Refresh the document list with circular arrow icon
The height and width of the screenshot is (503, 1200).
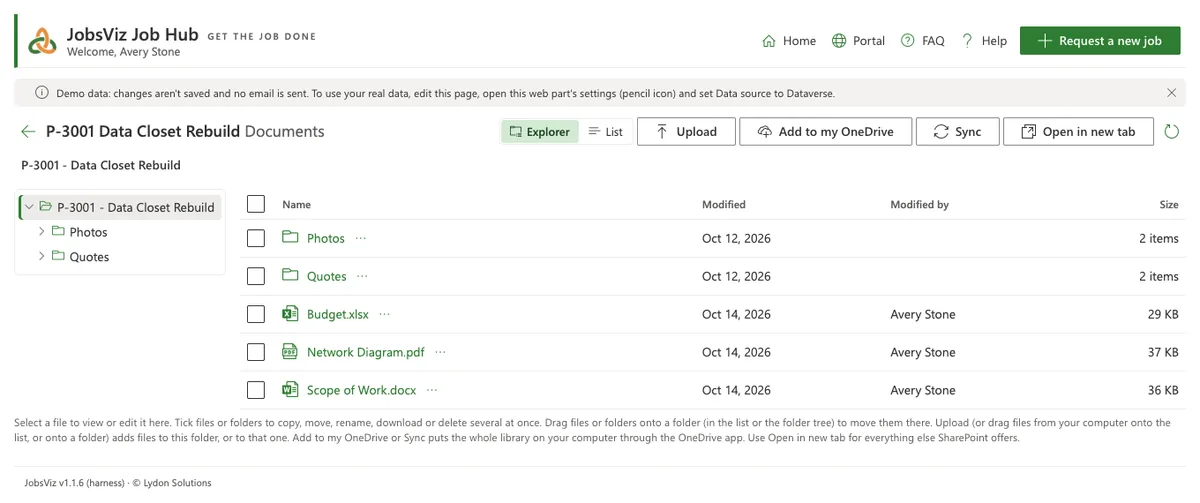point(1172,132)
